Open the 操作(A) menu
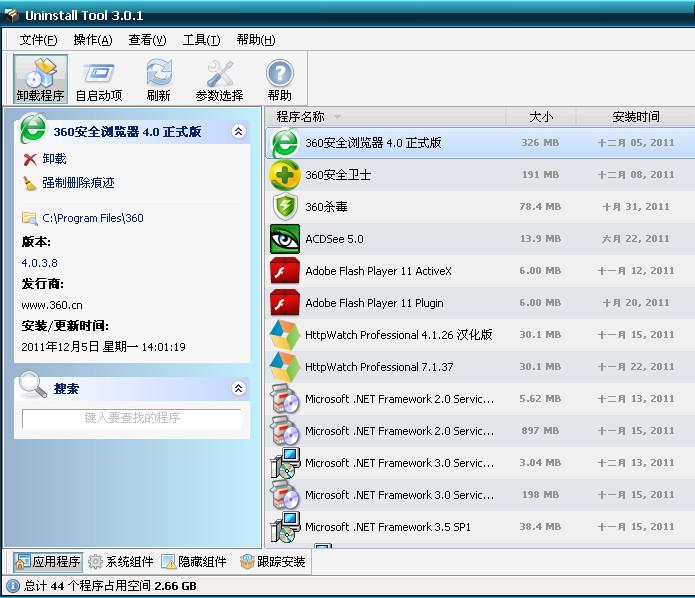The height and width of the screenshot is (598, 695). (x=93, y=40)
